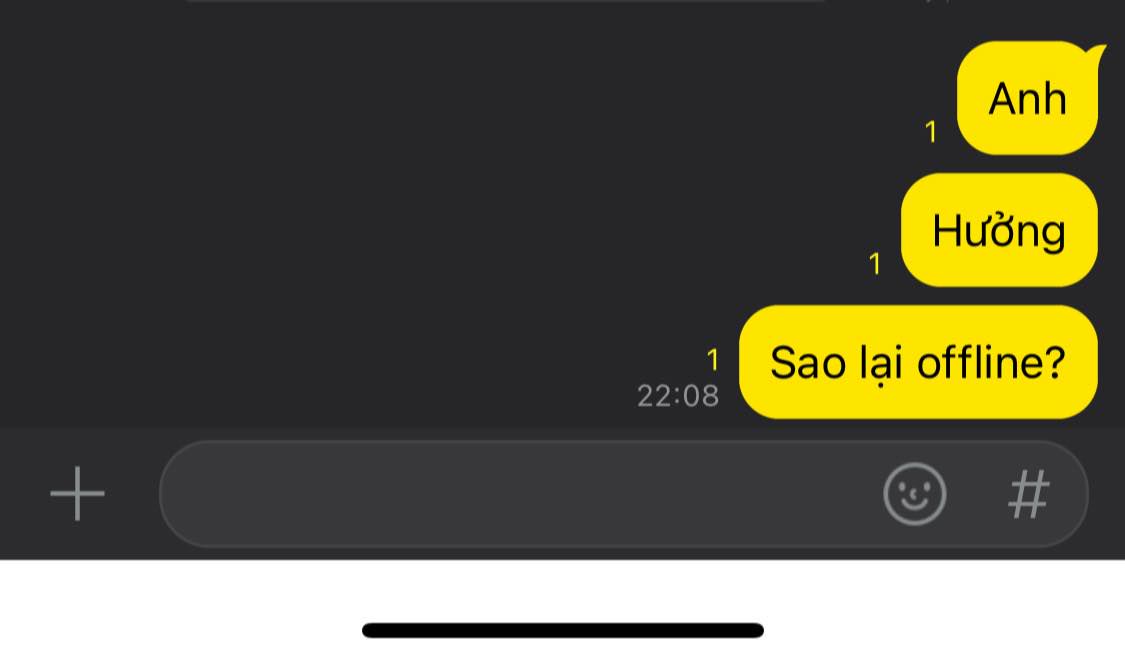This screenshot has height=660, width=1125.
Task: Tap the toolbar gap between plus and input
Action: coord(133,494)
